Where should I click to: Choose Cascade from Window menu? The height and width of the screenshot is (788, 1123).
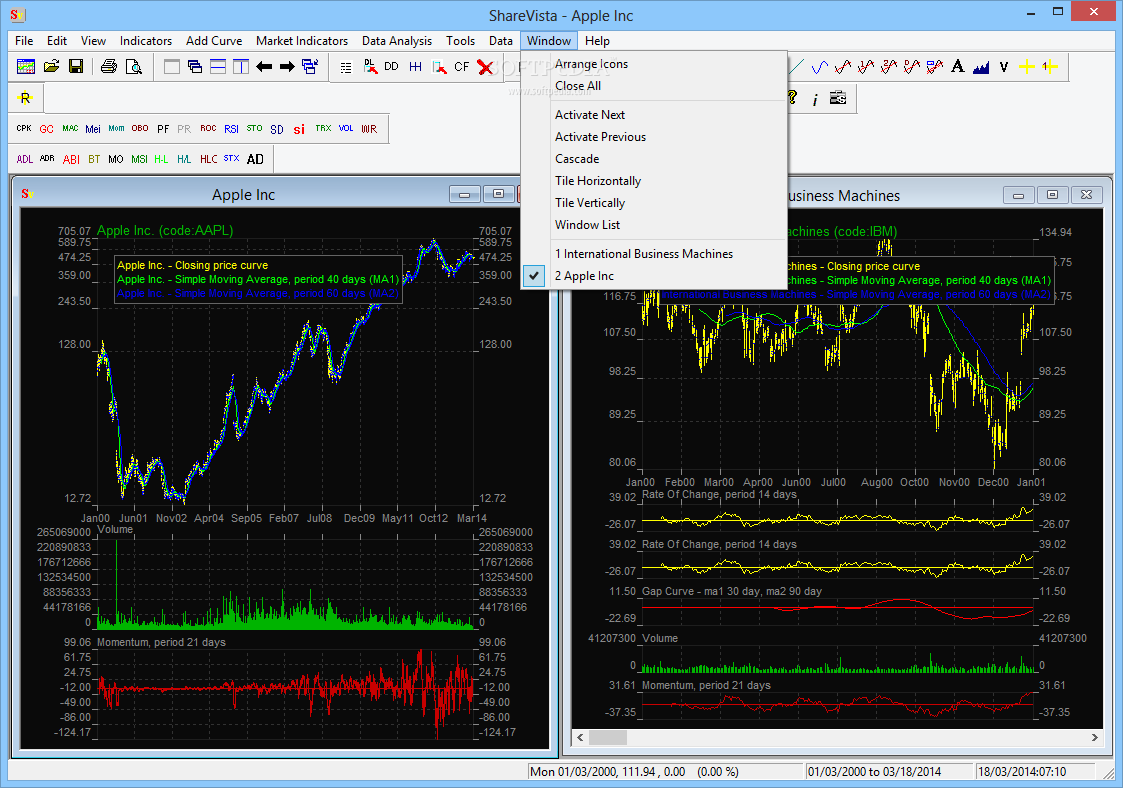pos(654,159)
